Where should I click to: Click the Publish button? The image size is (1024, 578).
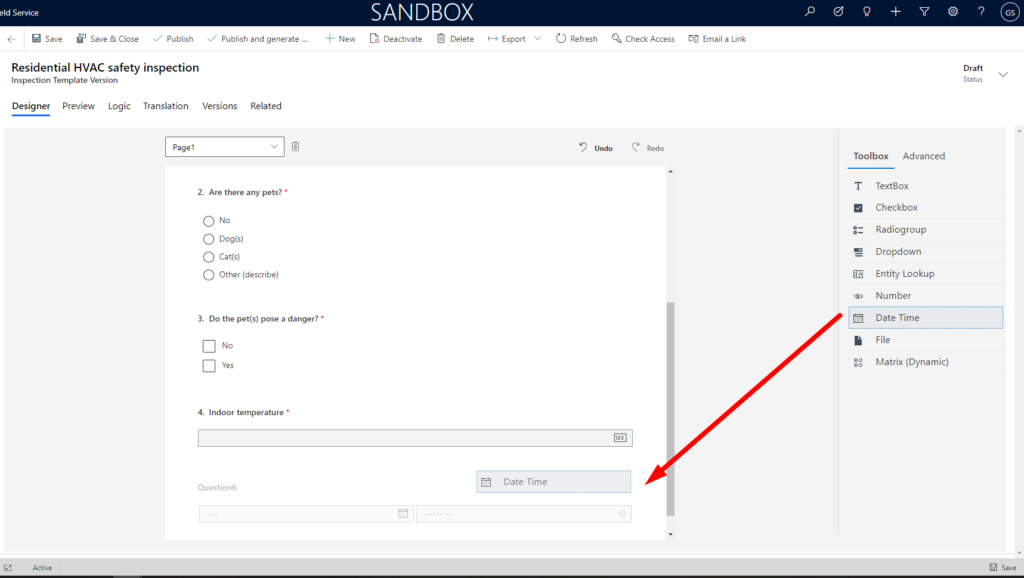(172, 38)
